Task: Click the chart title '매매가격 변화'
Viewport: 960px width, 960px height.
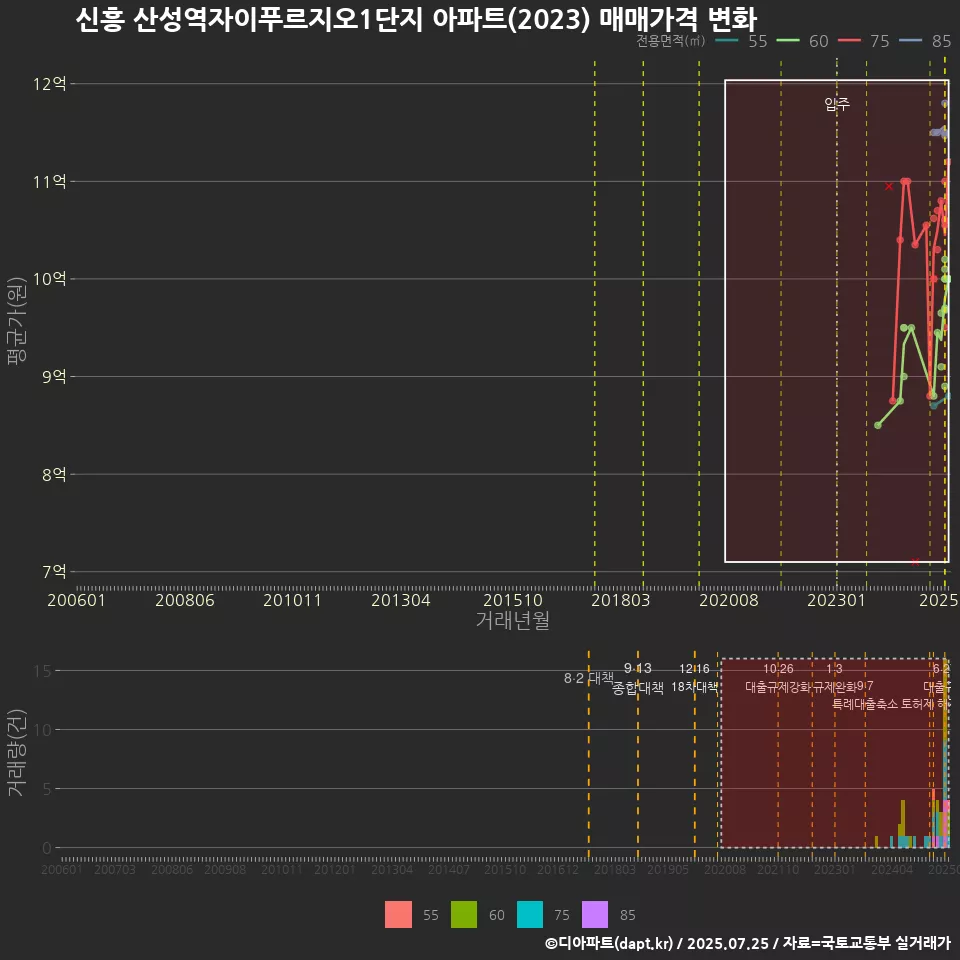Action: [678, 20]
